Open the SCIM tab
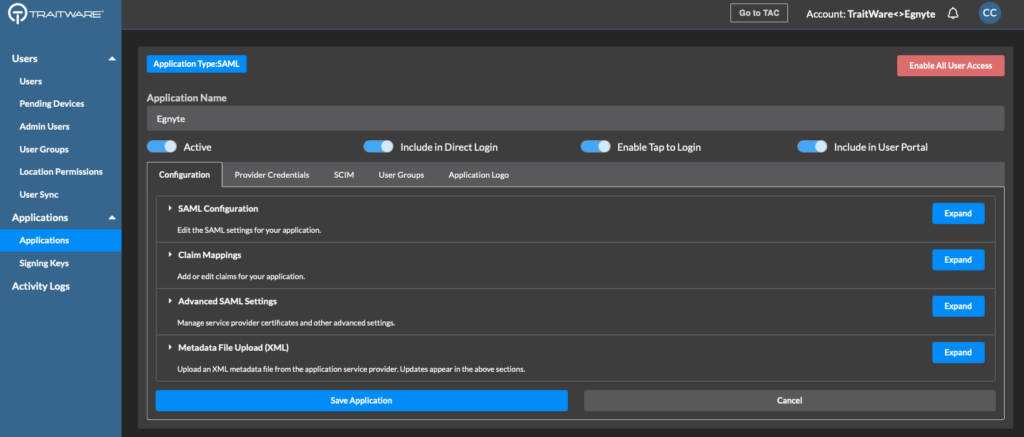The width and height of the screenshot is (1024, 437). tap(344, 175)
